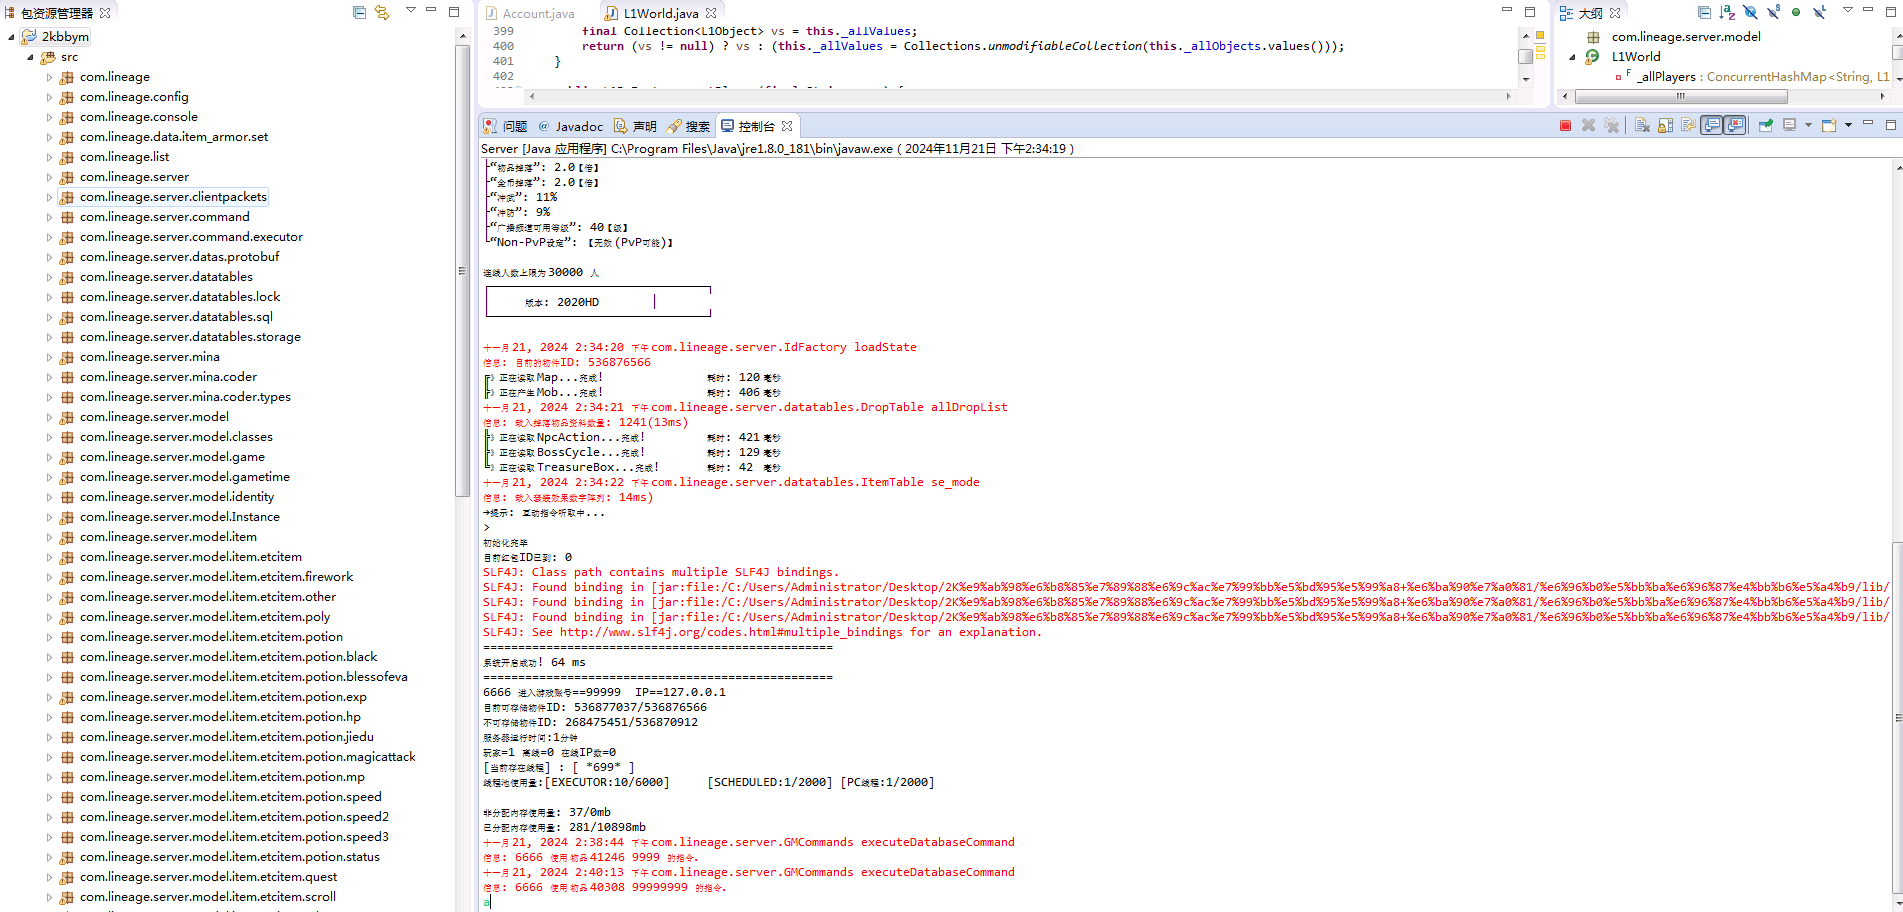
Task: Click the Open Console icon
Action: pos(1829,125)
